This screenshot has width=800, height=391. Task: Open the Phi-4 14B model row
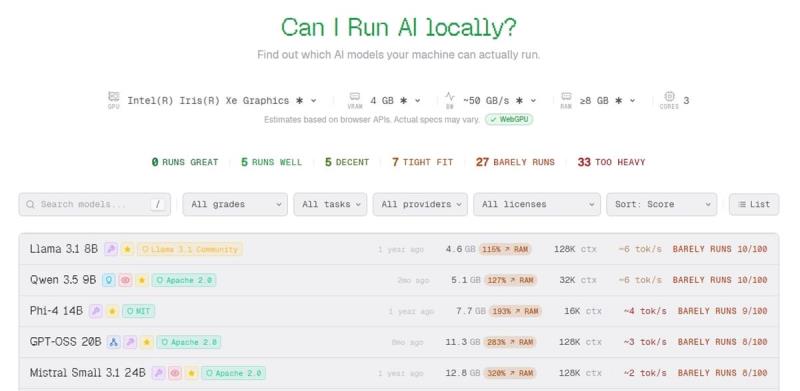(399, 311)
